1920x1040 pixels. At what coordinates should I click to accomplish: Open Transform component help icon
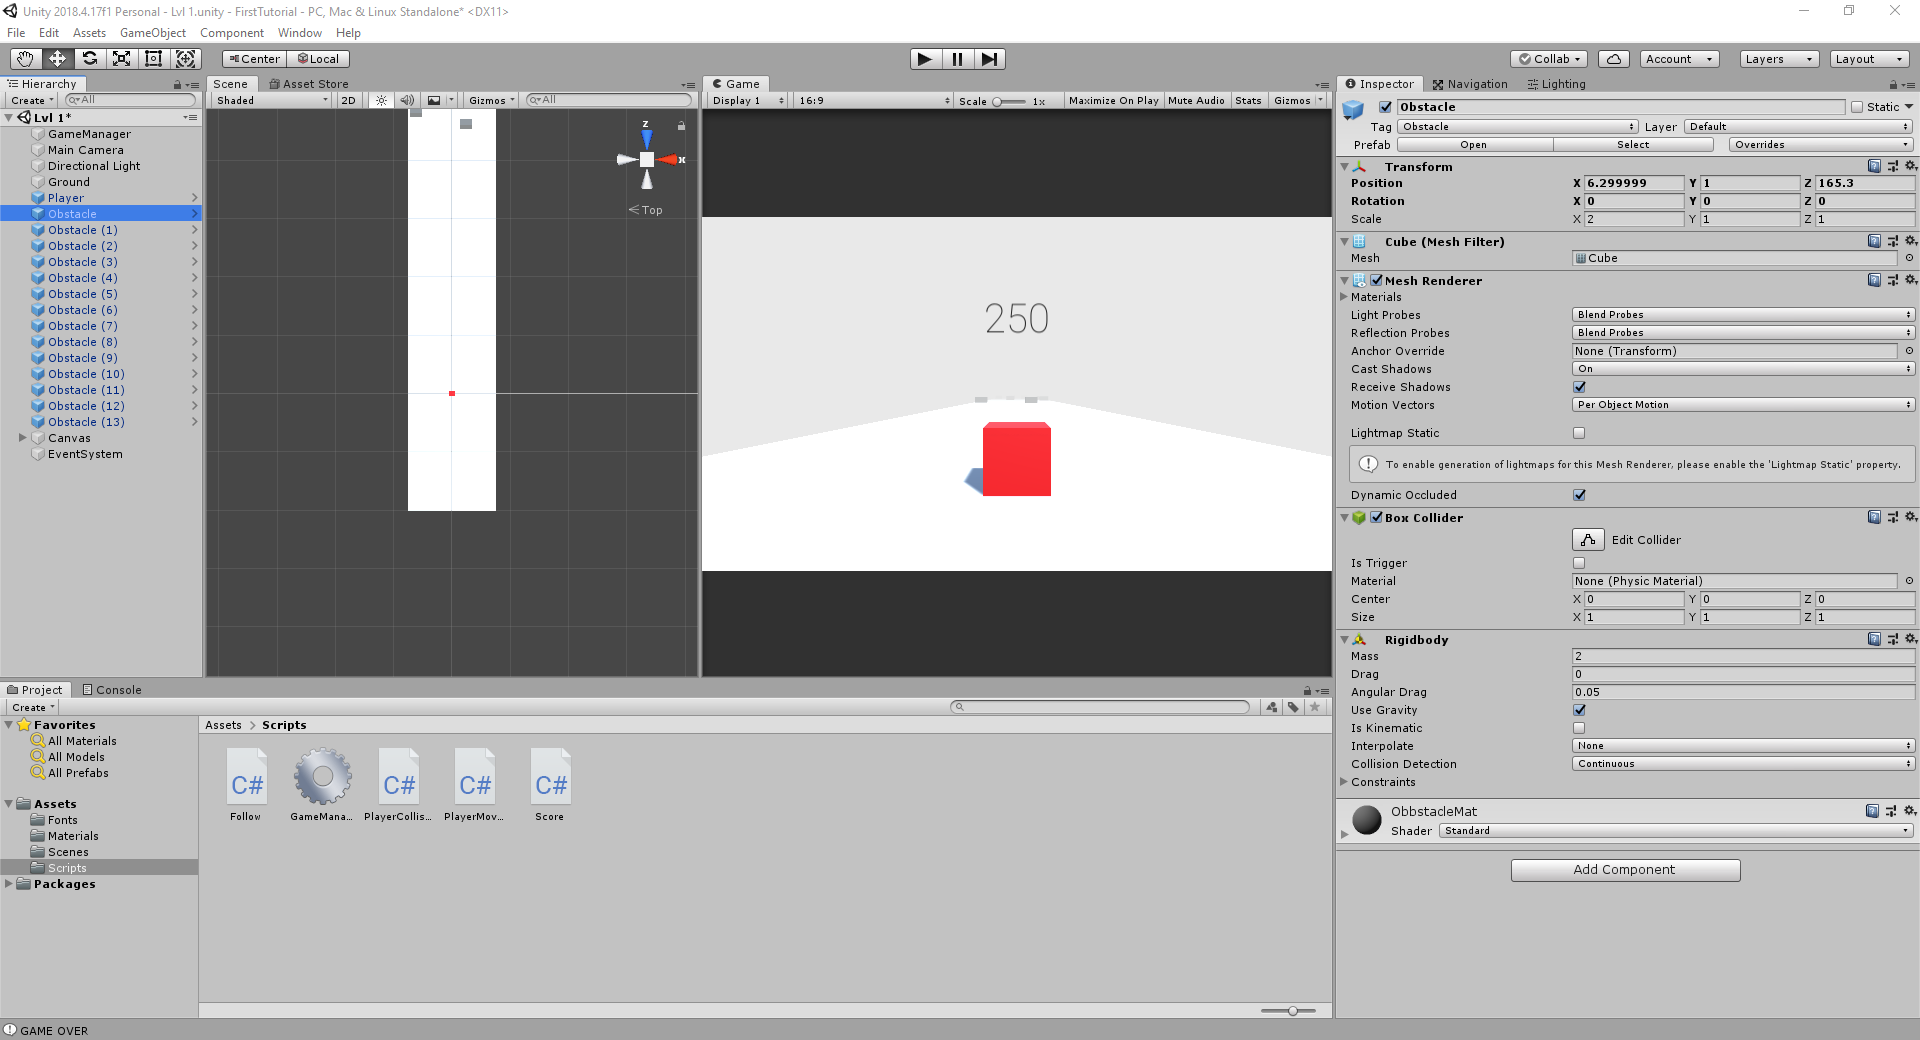pyautogui.click(x=1874, y=166)
